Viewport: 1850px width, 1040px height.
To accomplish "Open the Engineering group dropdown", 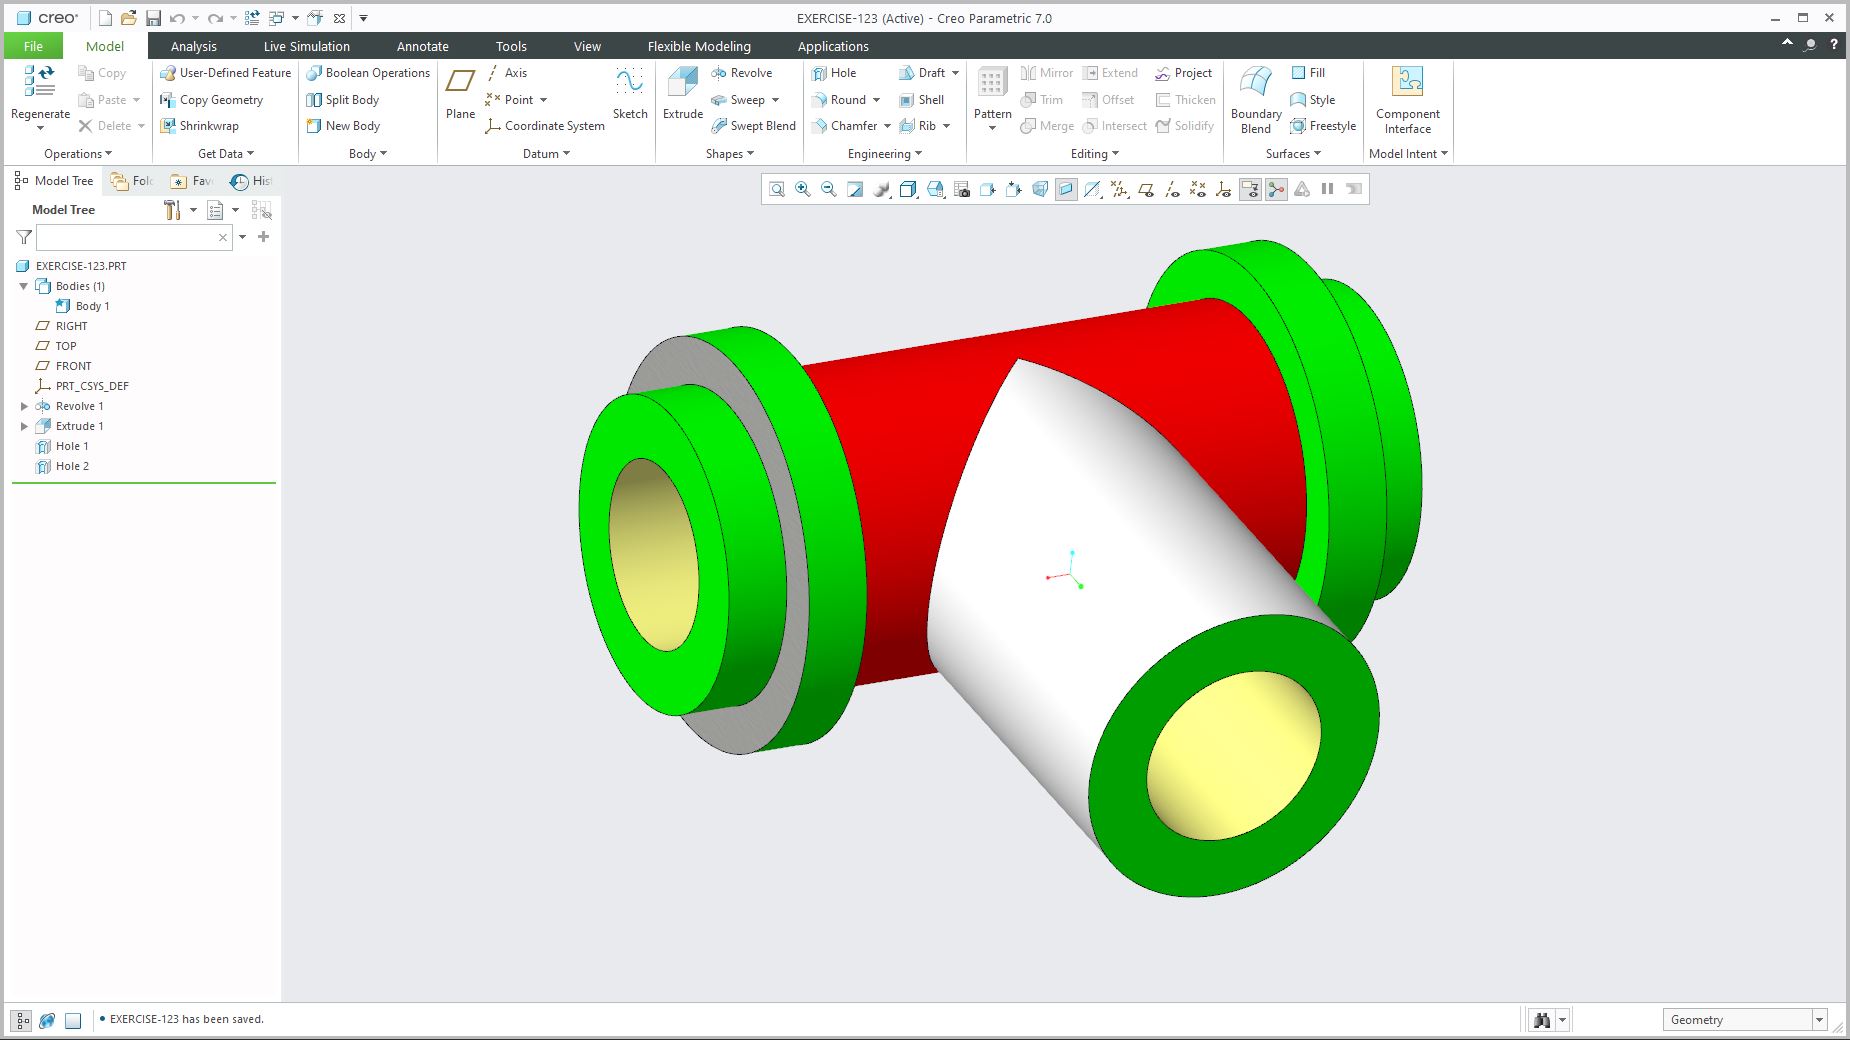I will click(x=885, y=154).
